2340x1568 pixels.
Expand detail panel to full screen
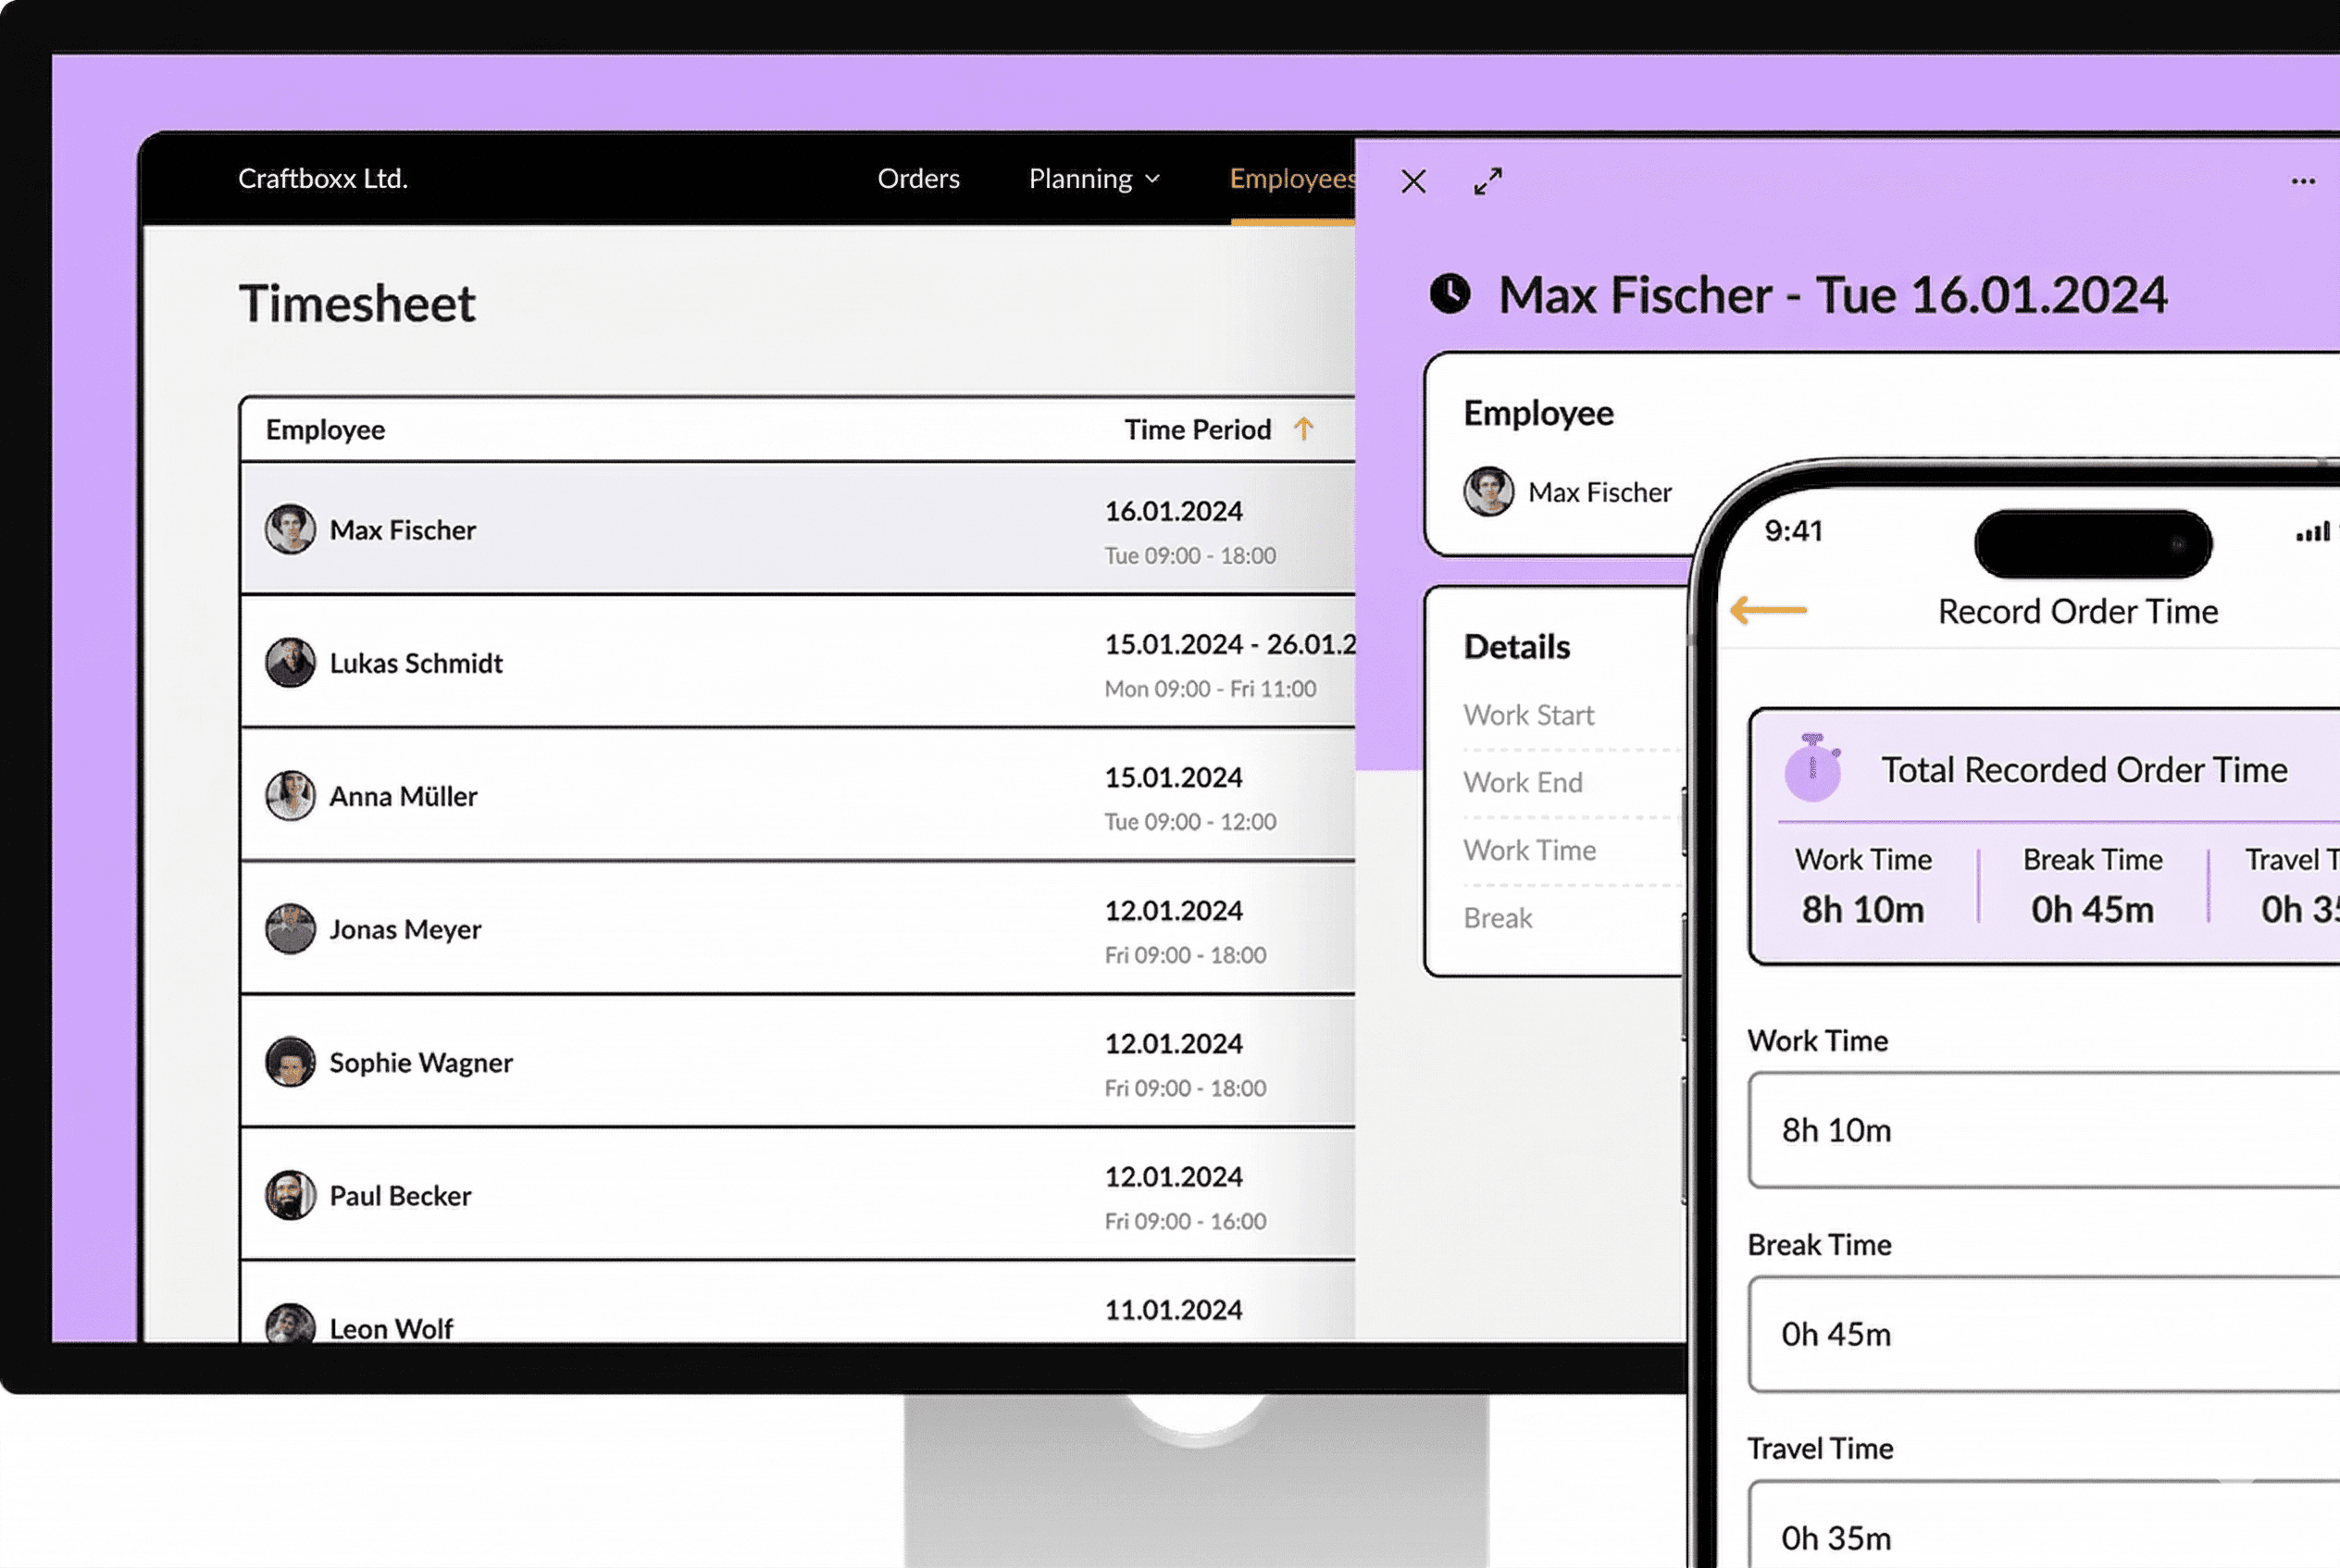tap(1487, 182)
